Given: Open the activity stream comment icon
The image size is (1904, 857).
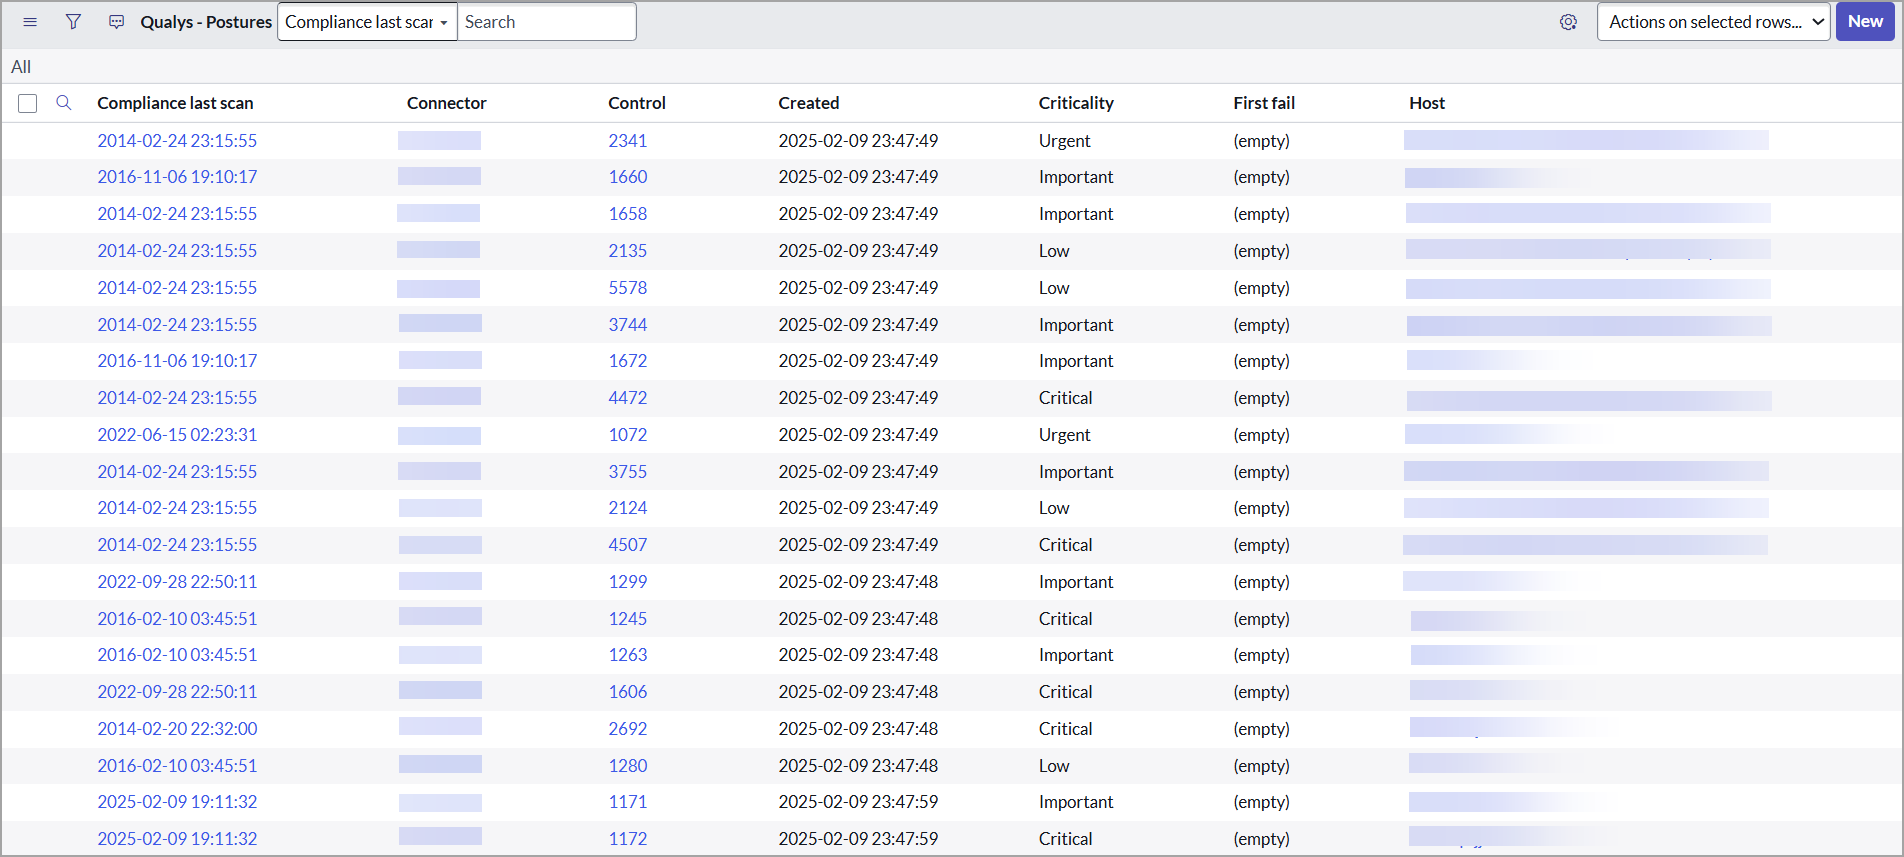Looking at the screenshot, I should tap(117, 22).
